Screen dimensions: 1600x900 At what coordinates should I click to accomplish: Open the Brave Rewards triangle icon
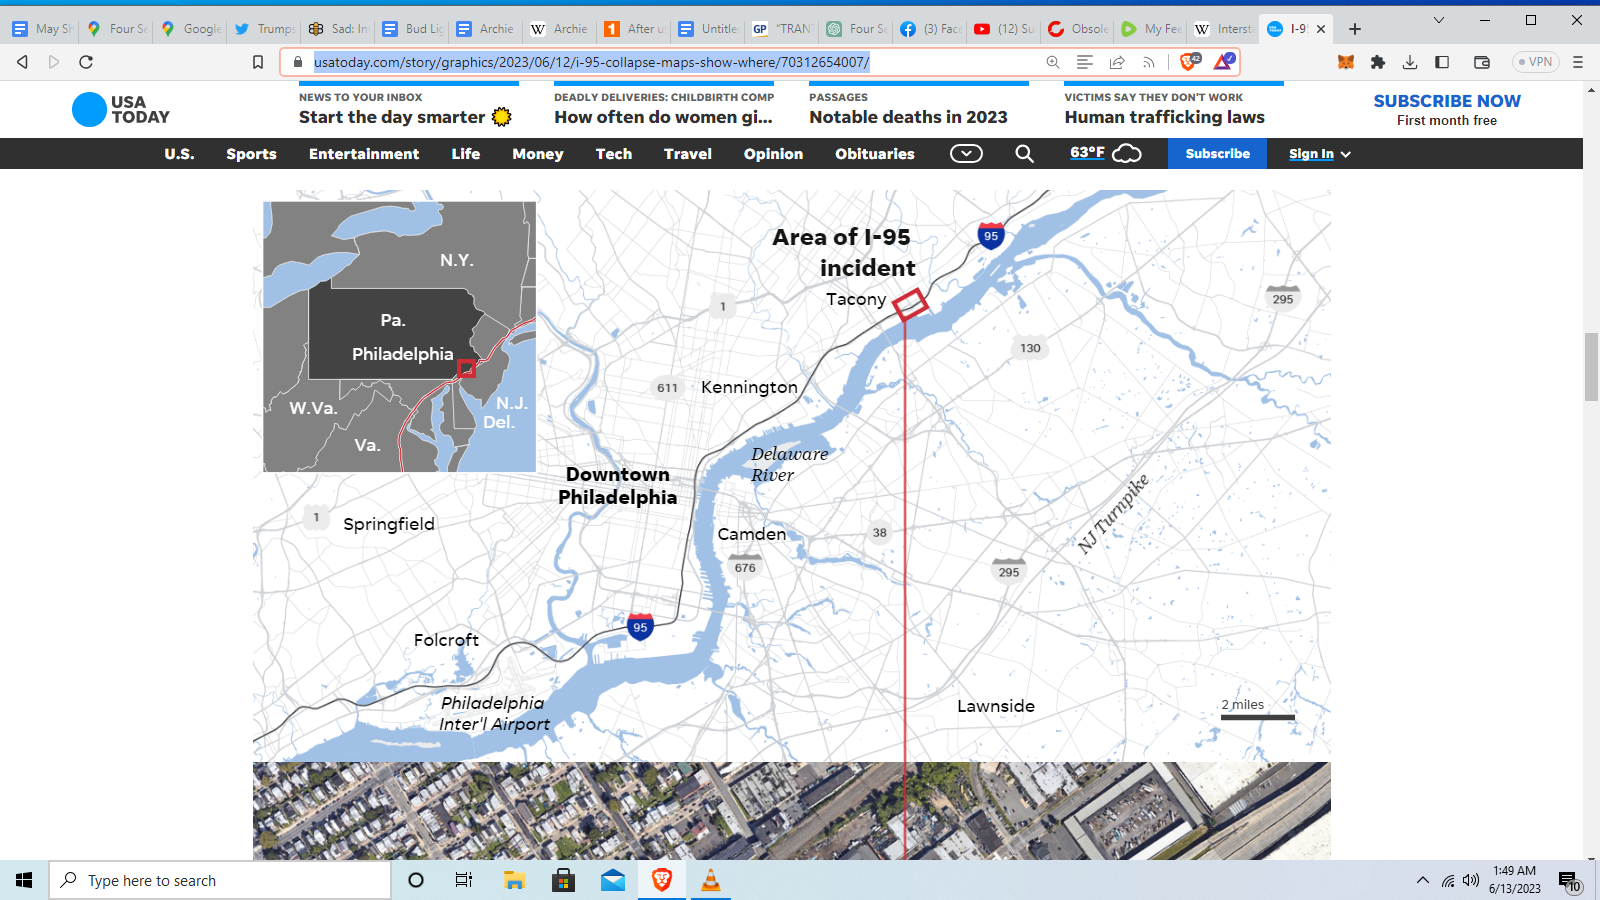[x=1224, y=62]
